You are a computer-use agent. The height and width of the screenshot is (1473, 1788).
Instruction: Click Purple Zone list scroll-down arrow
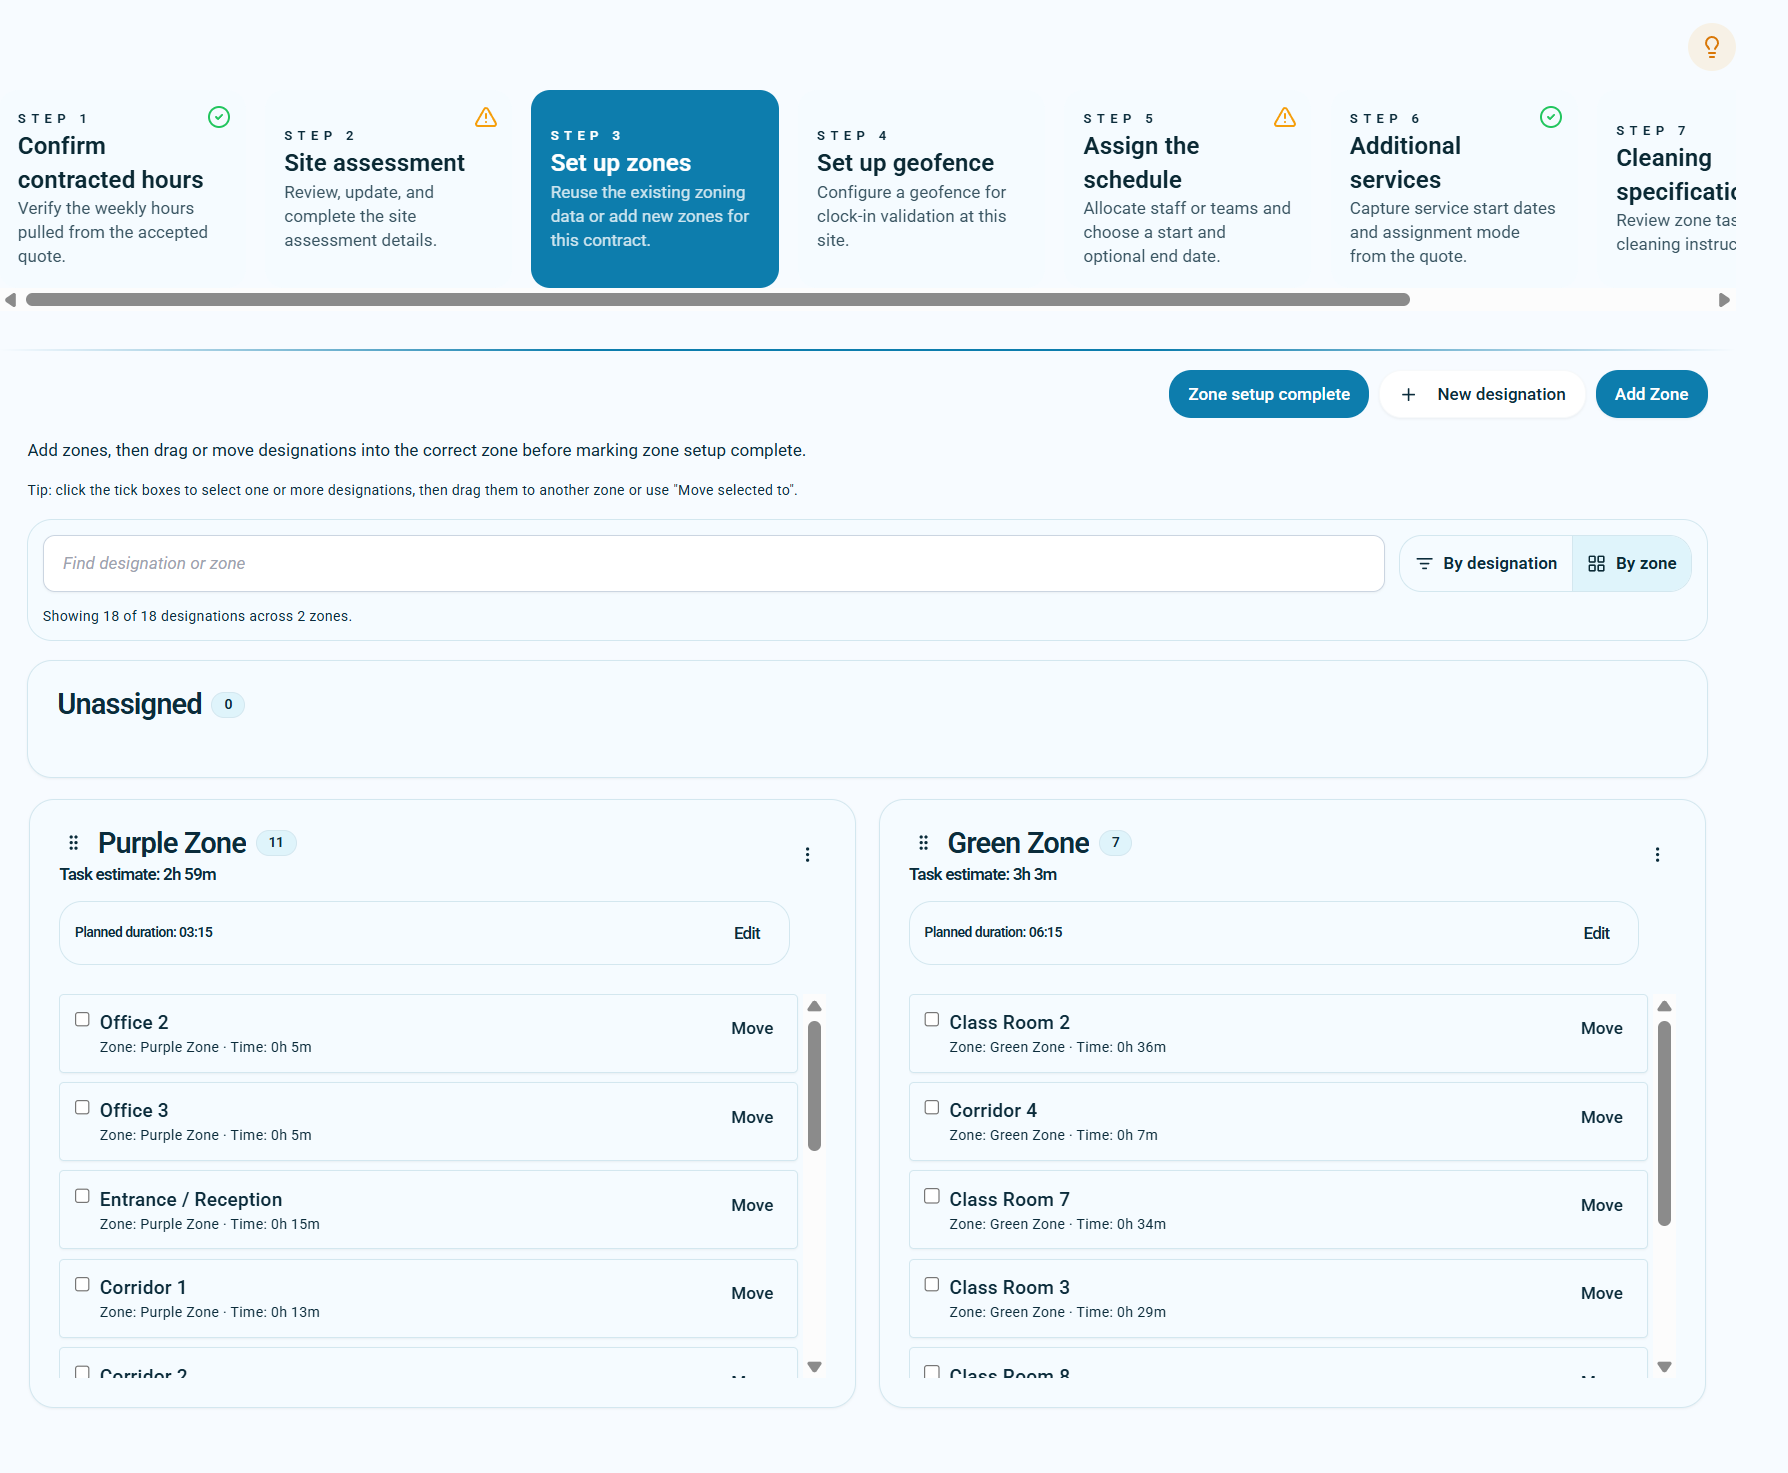tap(814, 1367)
